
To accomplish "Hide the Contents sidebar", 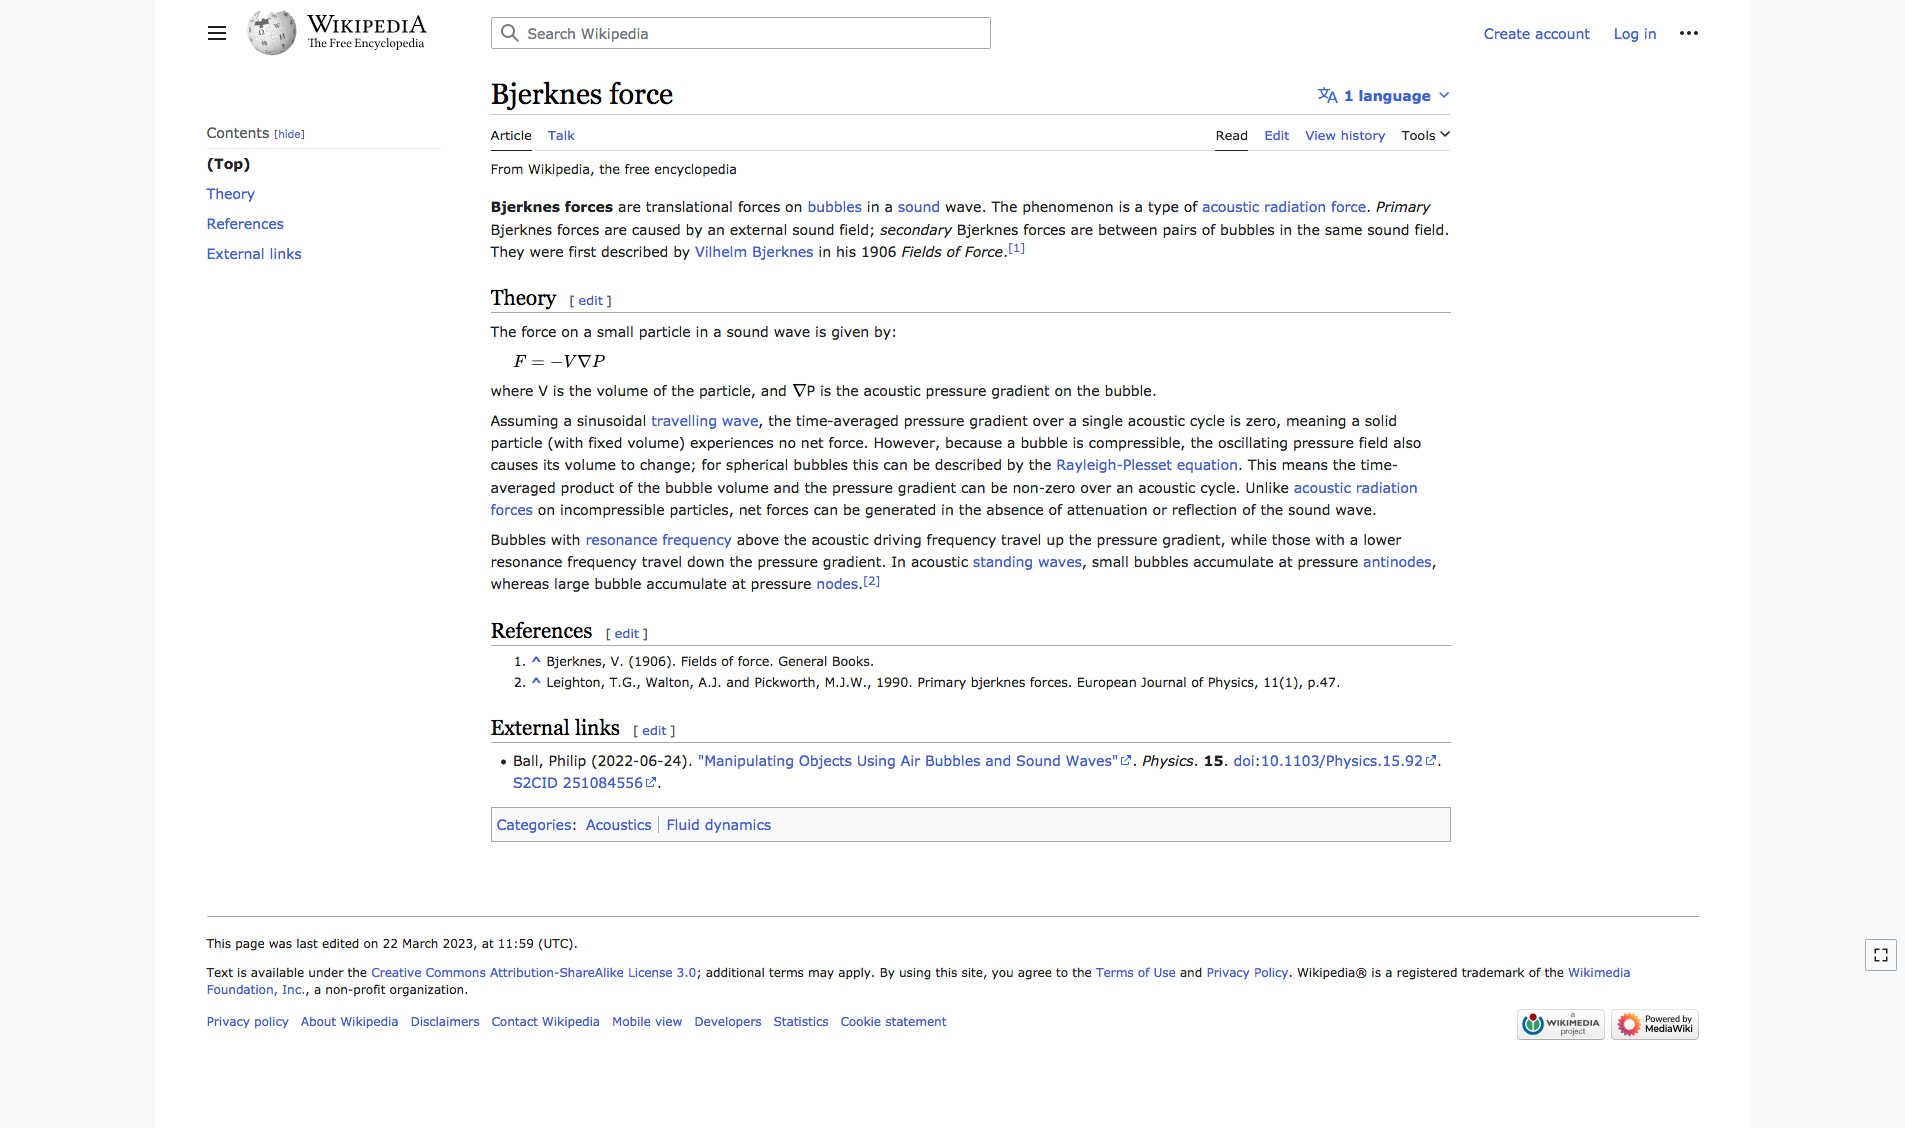I will tap(289, 134).
